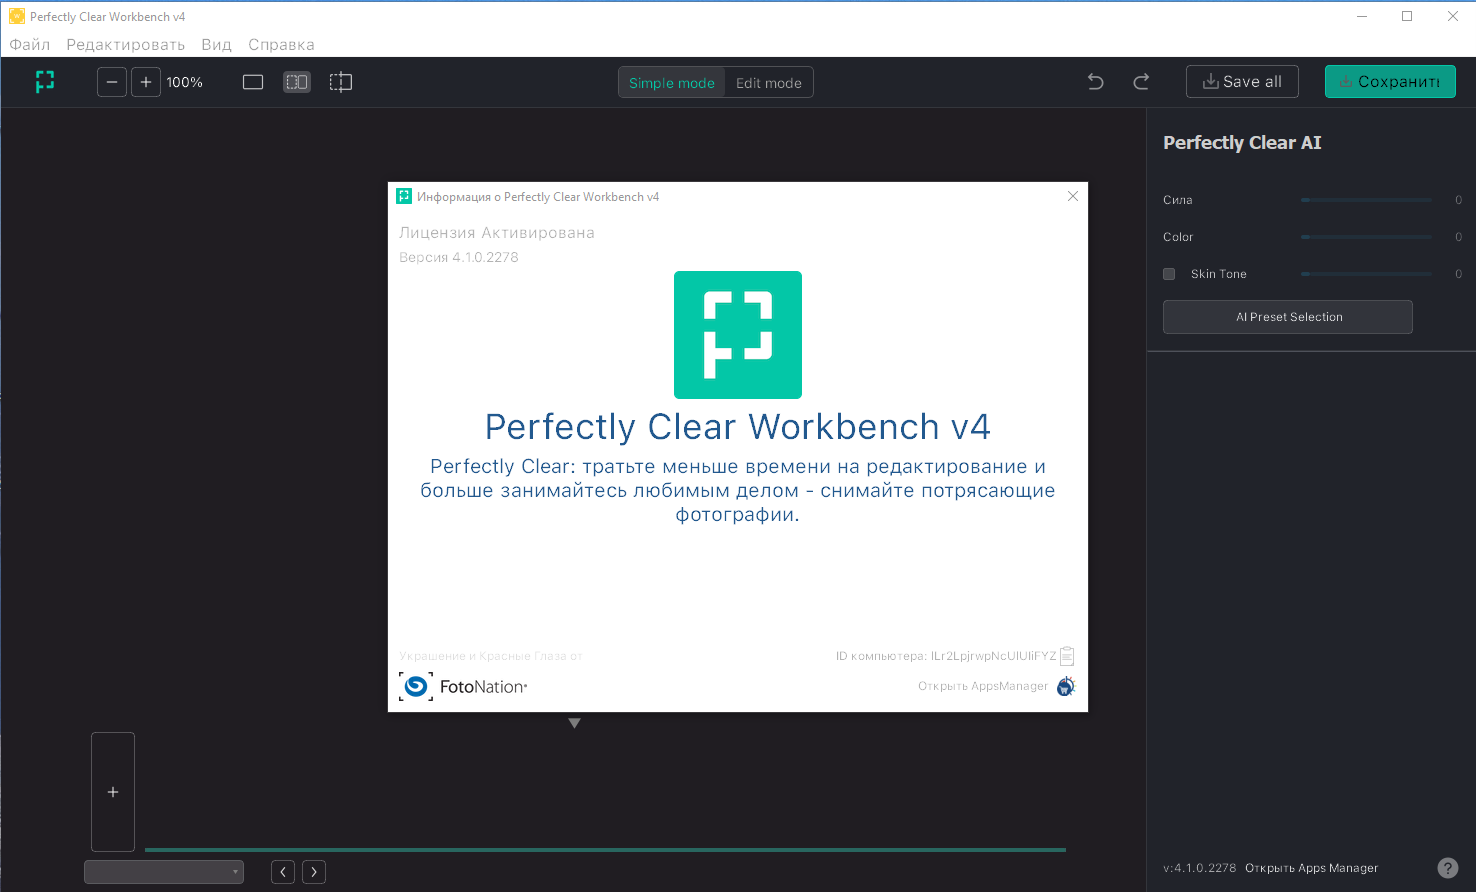
Task: Open the help question mark icon
Action: (1448, 868)
